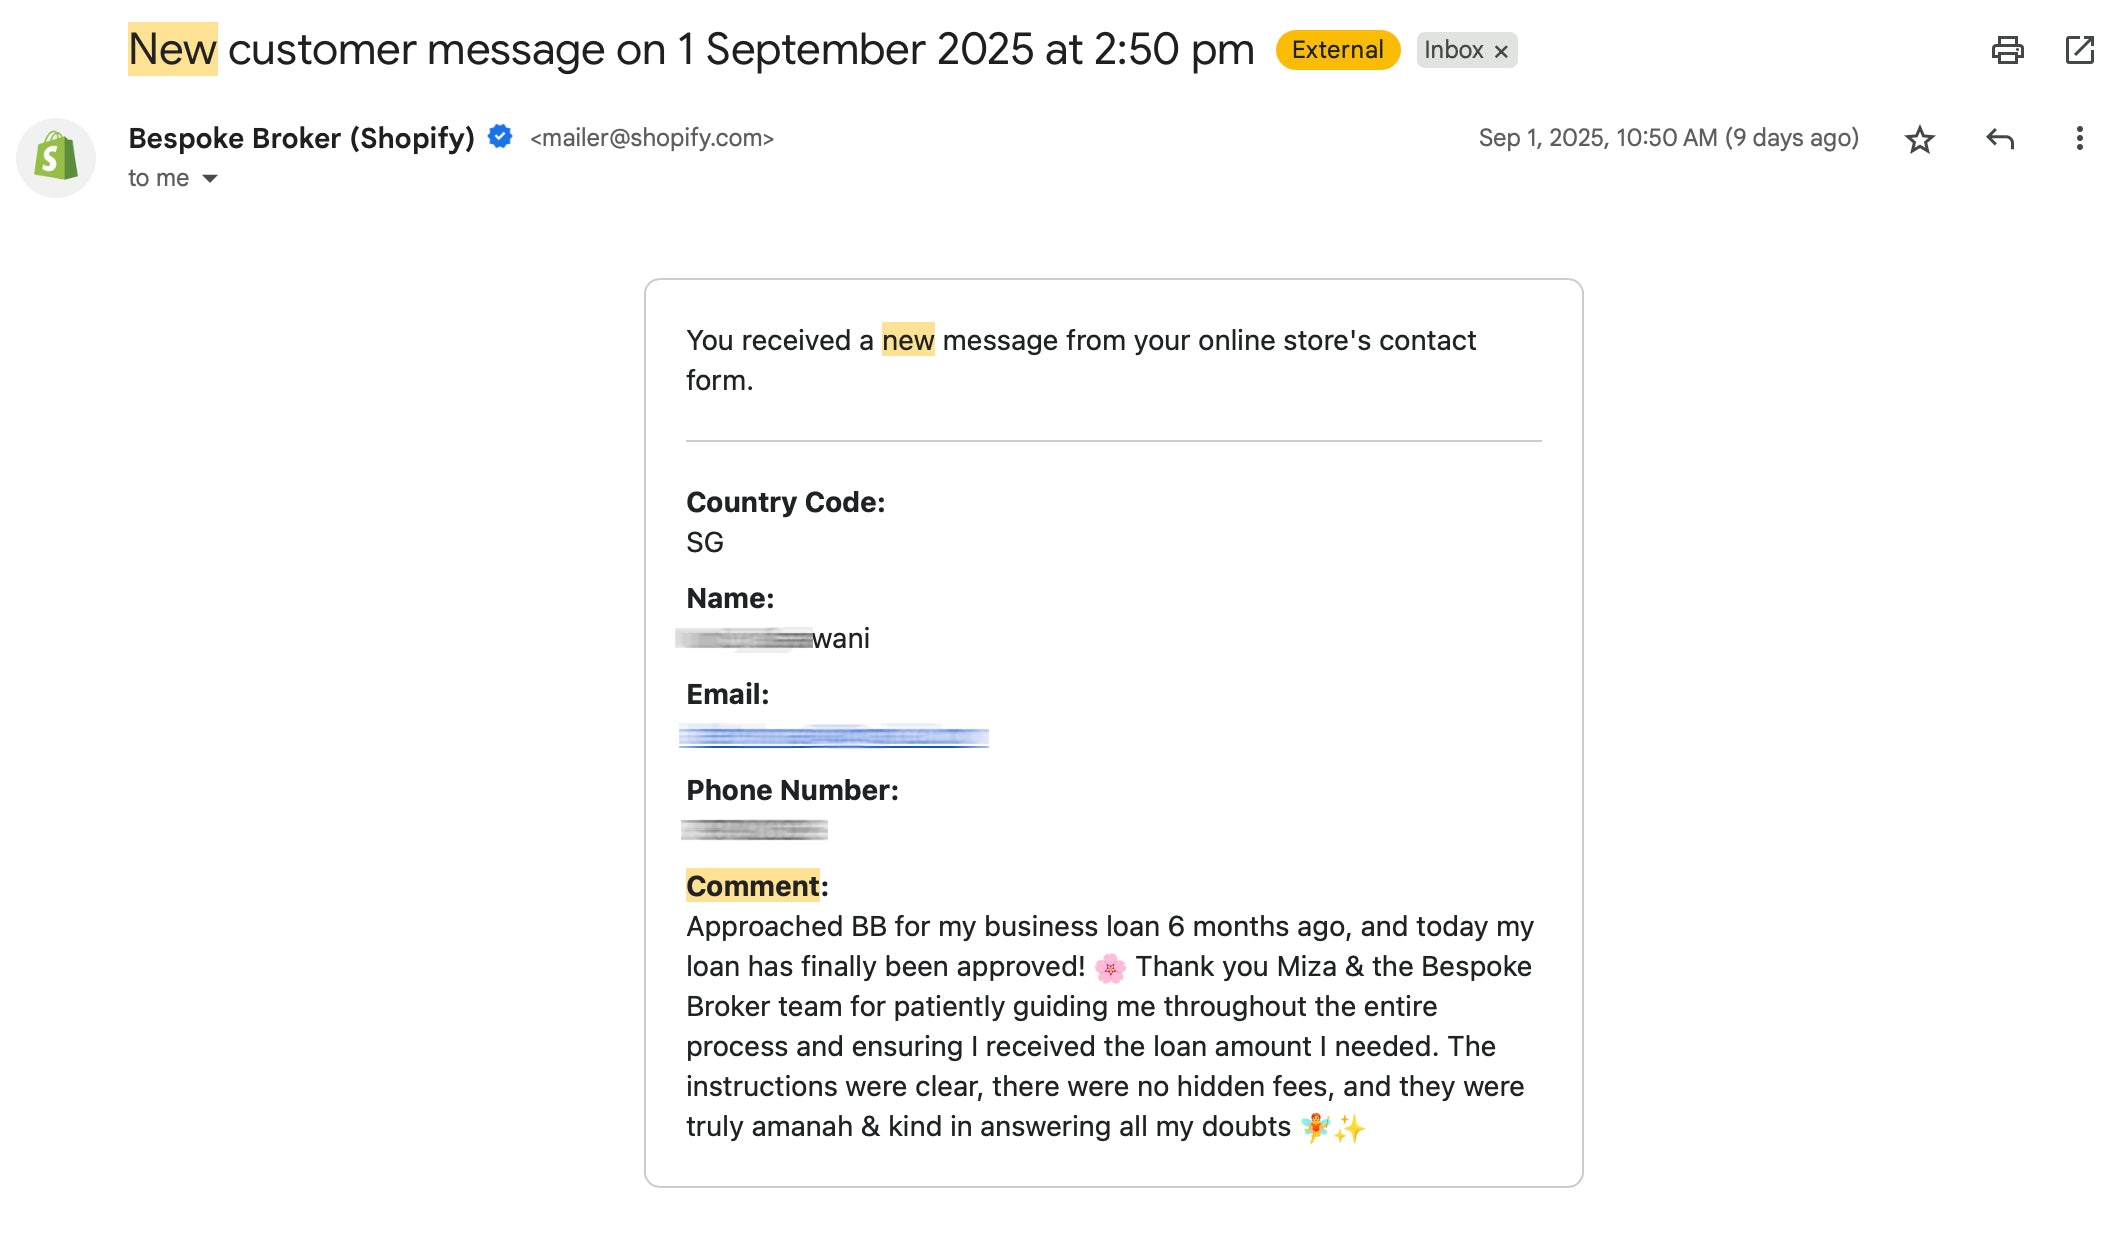
Task: Click the Sep 1, 2025 timestamp
Action: click(x=1668, y=138)
